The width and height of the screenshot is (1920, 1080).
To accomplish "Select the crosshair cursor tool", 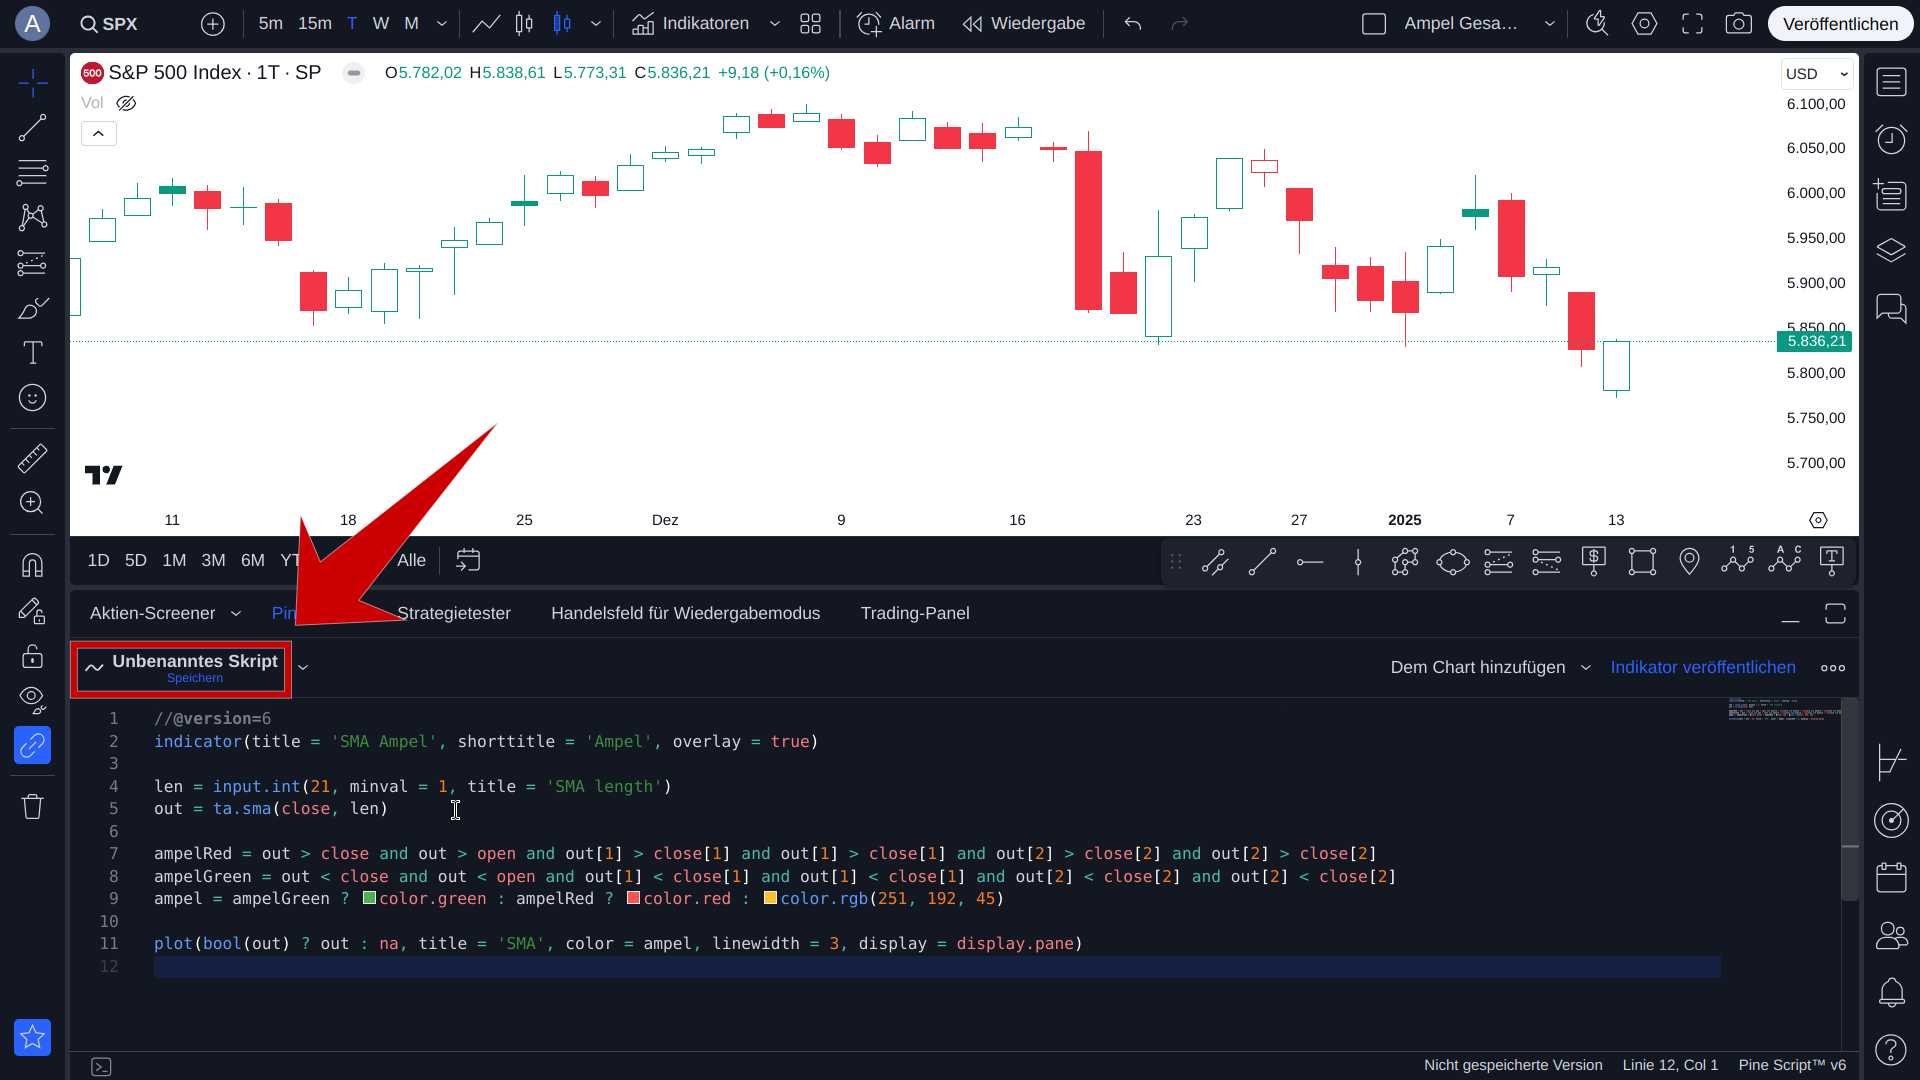I will coord(32,83).
